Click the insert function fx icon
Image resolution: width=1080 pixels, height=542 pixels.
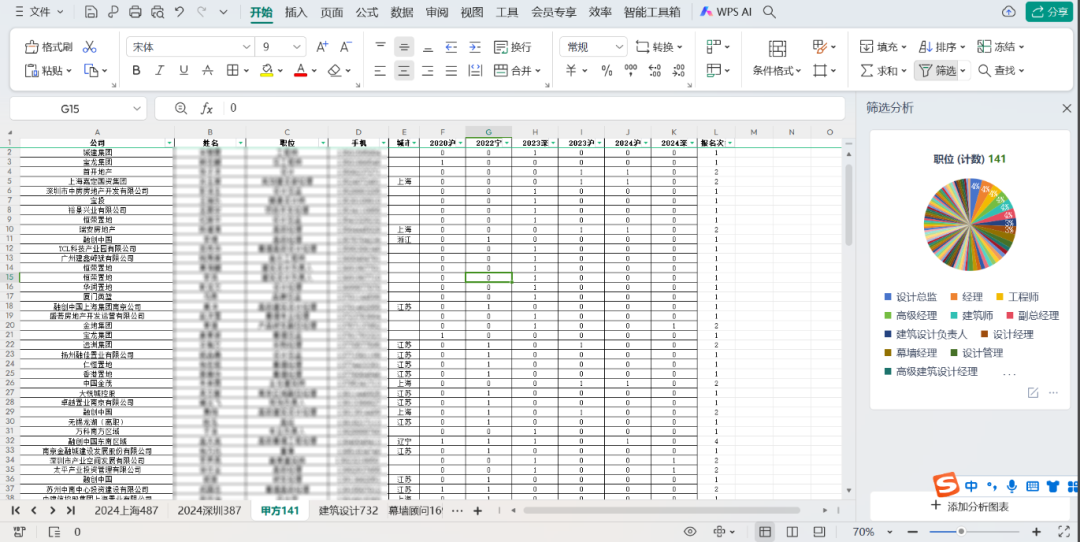[207, 108]
